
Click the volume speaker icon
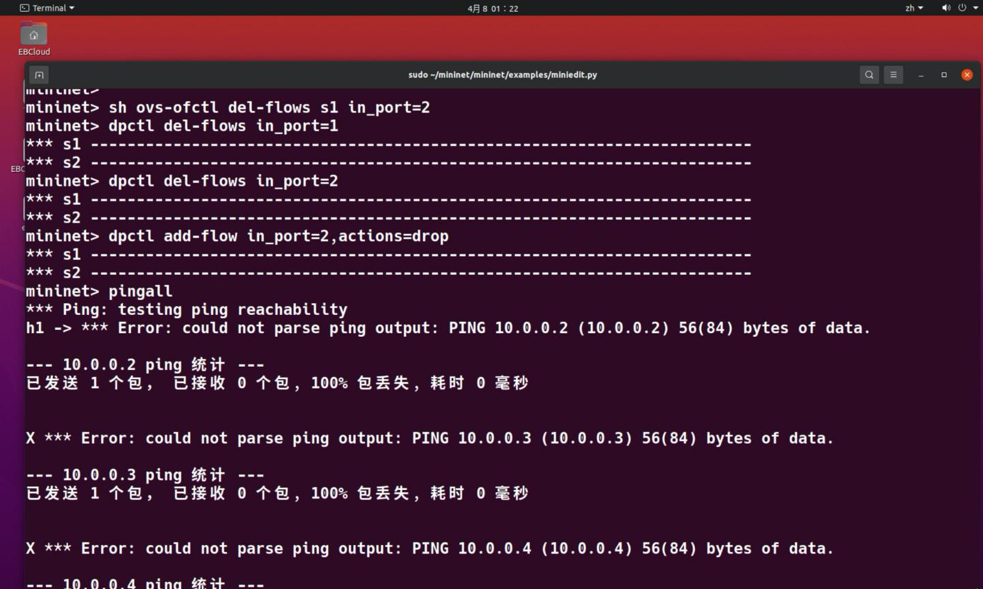(946, 8)
